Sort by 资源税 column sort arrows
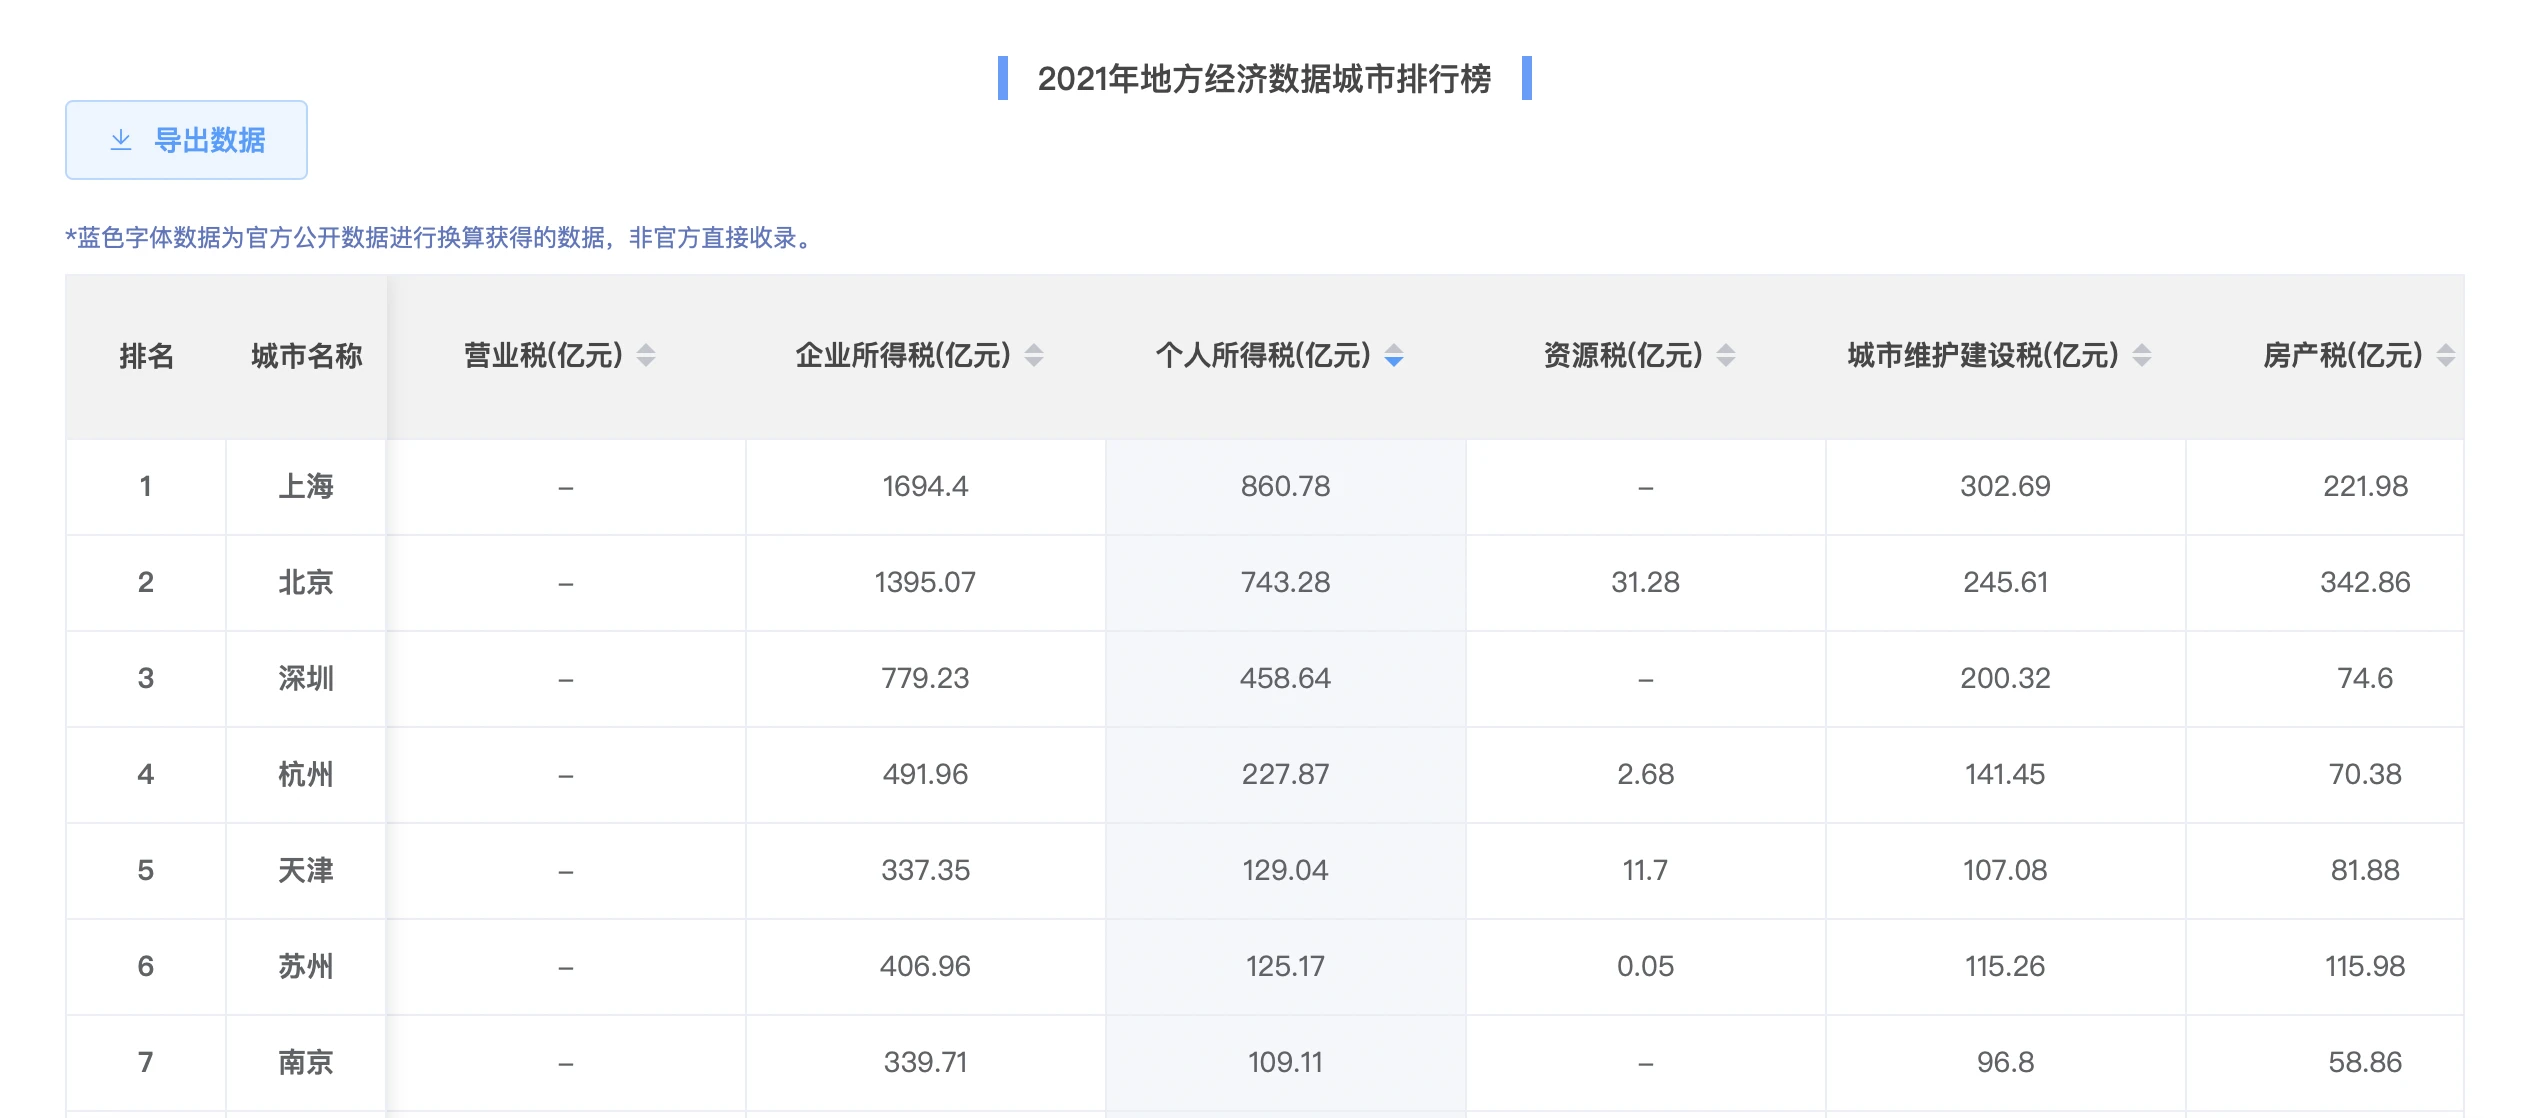Viewport: 2530px width, 1118px height. [1726, 355]
